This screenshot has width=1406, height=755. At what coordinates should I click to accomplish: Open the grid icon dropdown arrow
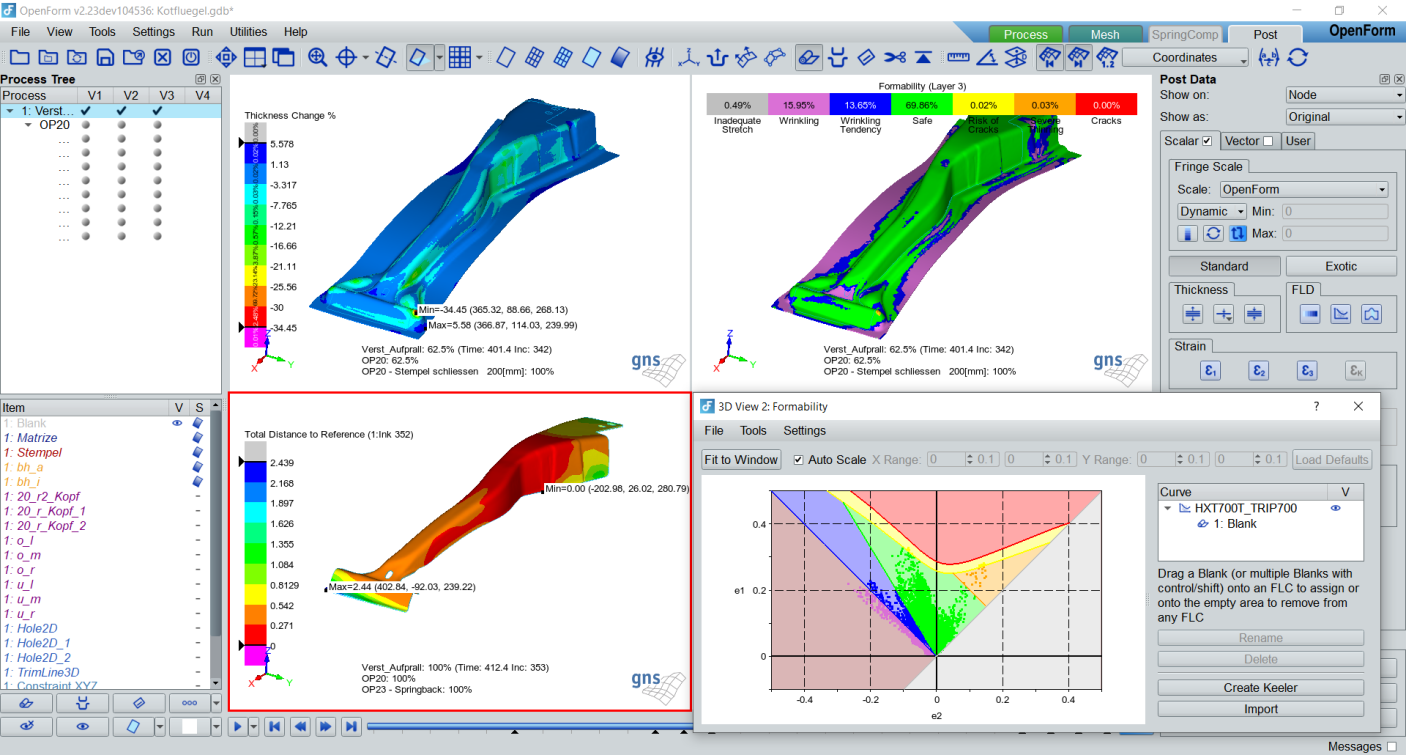pos(478,58)
